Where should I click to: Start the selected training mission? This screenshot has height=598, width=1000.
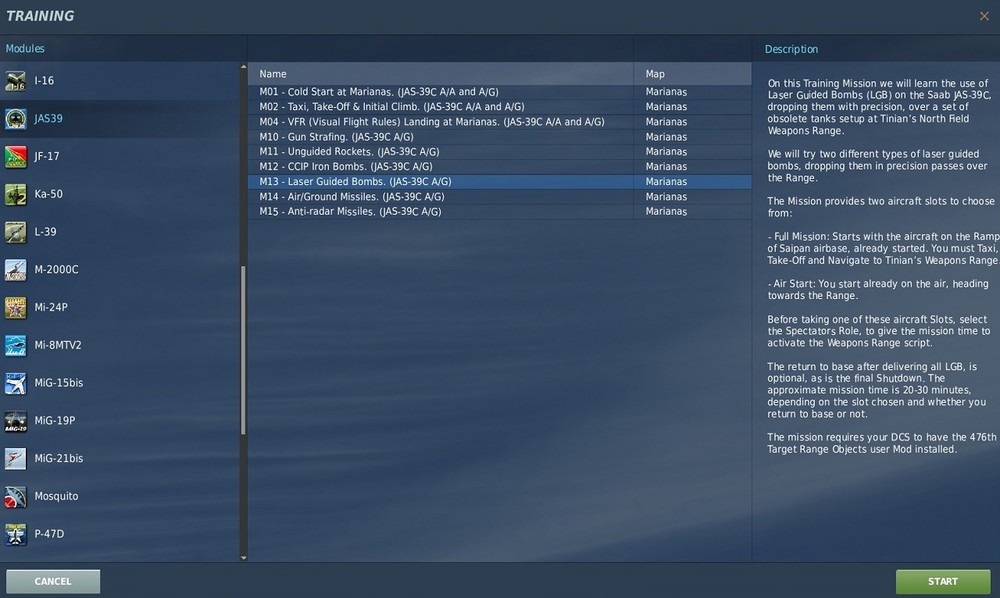[943, 581]
